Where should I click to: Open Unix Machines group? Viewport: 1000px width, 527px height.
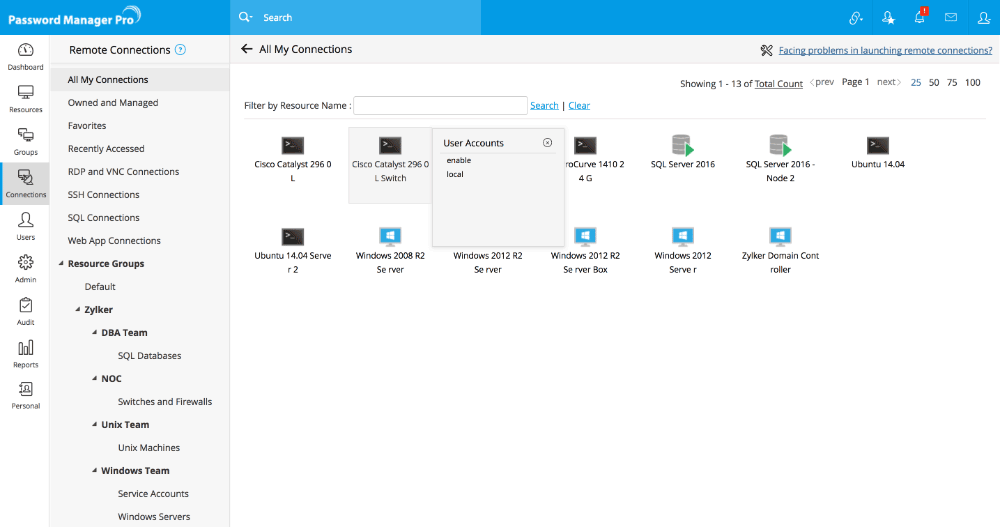149,447
